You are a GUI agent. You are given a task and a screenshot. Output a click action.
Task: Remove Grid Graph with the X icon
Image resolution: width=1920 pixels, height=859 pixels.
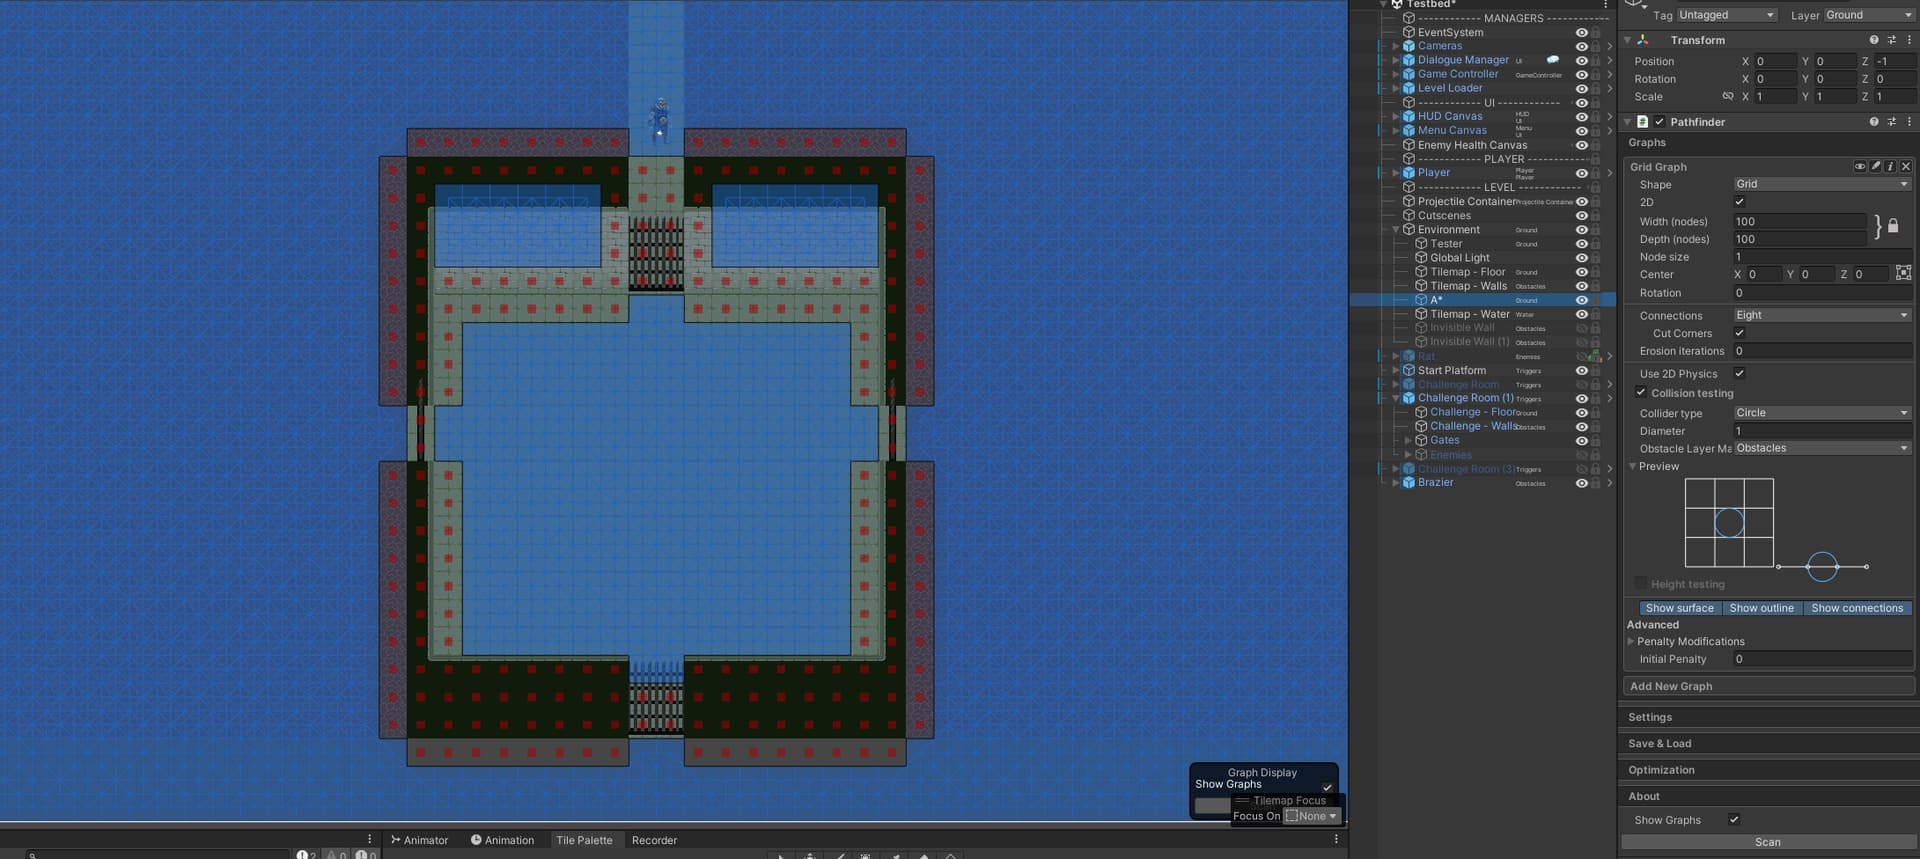(1905, 167)
